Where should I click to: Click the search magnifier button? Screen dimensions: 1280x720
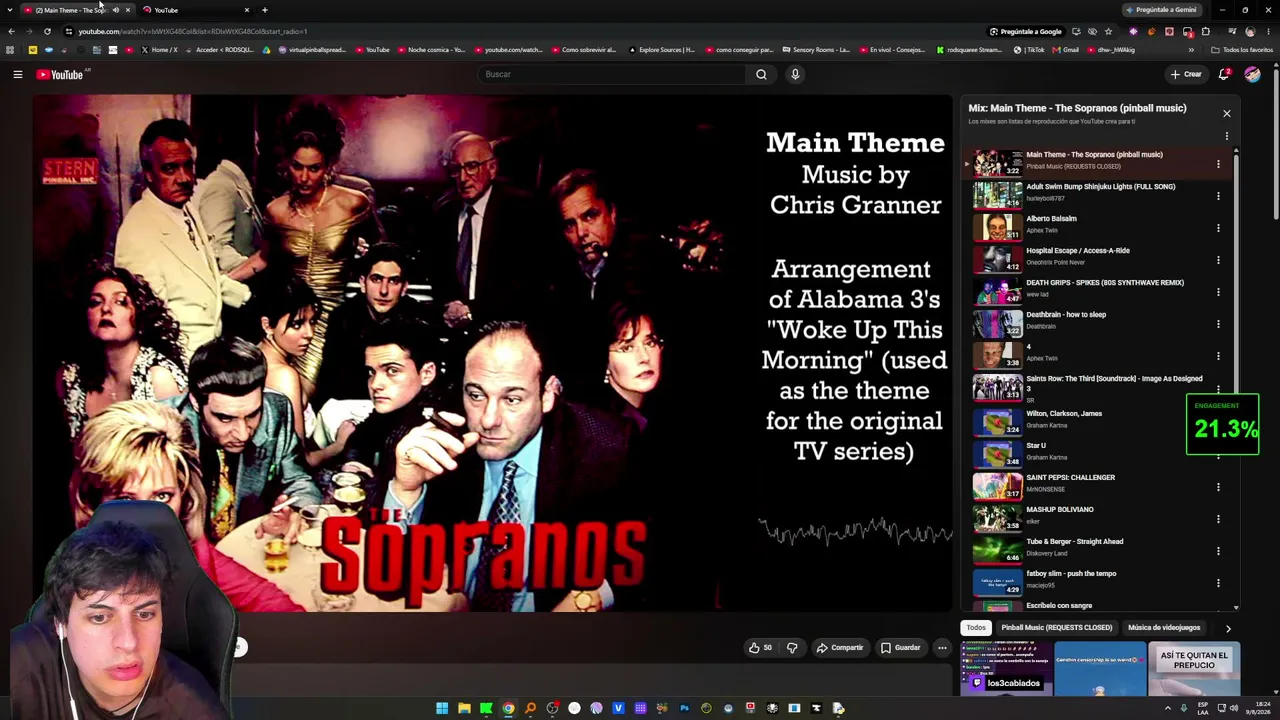coord(761,74)
